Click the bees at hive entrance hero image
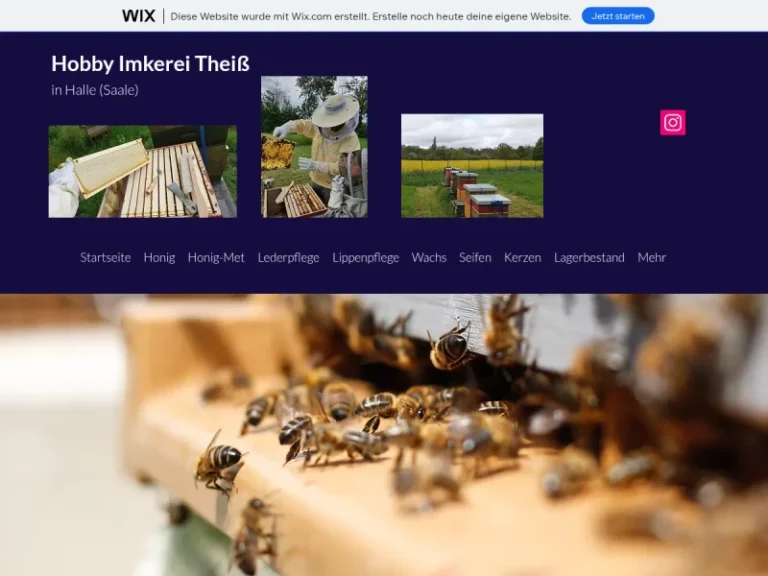The height and width of the screenshot is (576, 768). pos(384,435)
